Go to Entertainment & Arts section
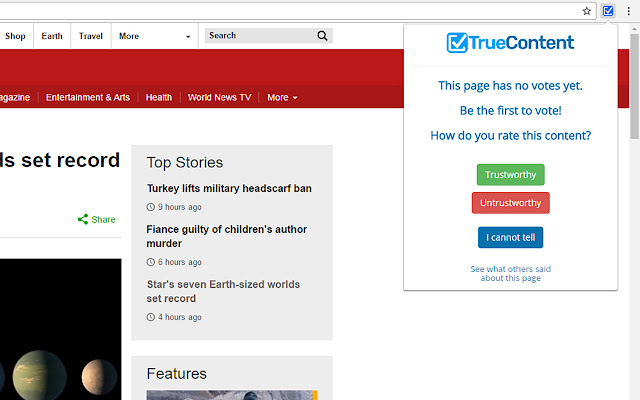This screenshot has height=400, width=640. [x=88, y=98]
